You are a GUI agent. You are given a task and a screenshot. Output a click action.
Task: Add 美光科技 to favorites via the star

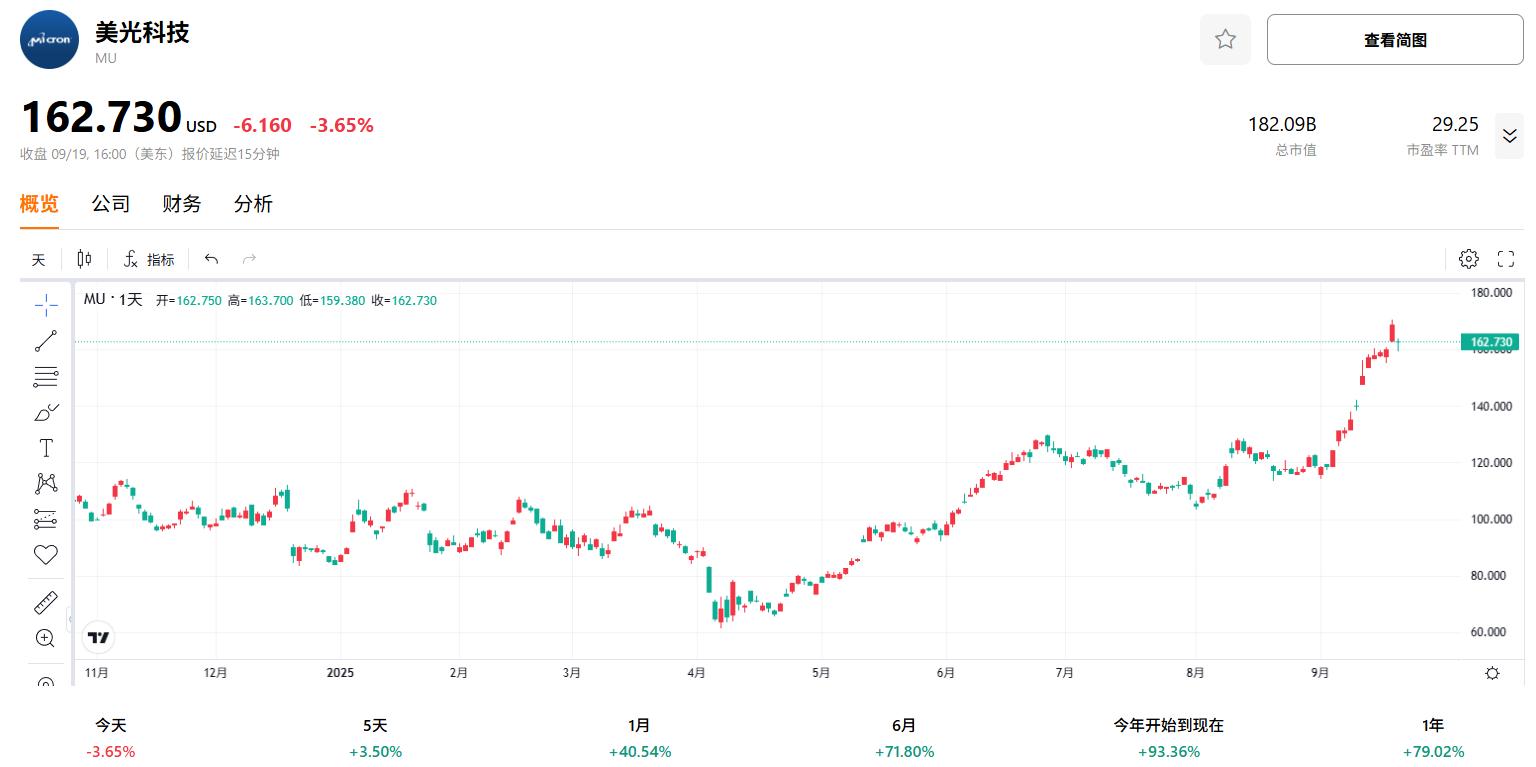(1225, 39)
